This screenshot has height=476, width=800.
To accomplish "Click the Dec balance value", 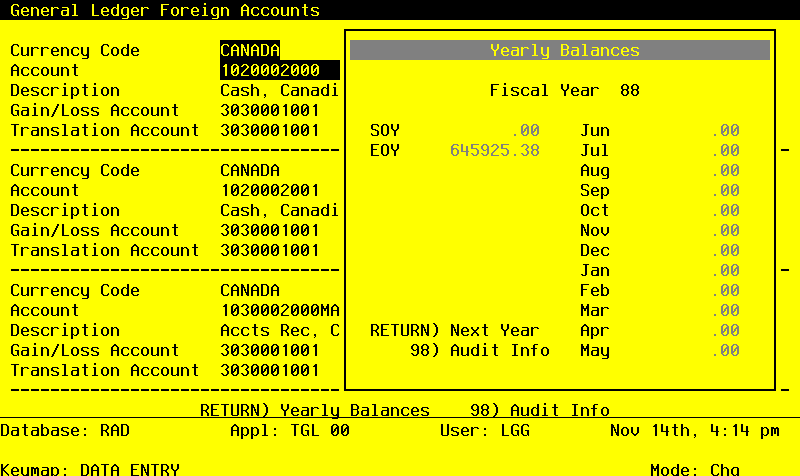I will tap(725, 250).
